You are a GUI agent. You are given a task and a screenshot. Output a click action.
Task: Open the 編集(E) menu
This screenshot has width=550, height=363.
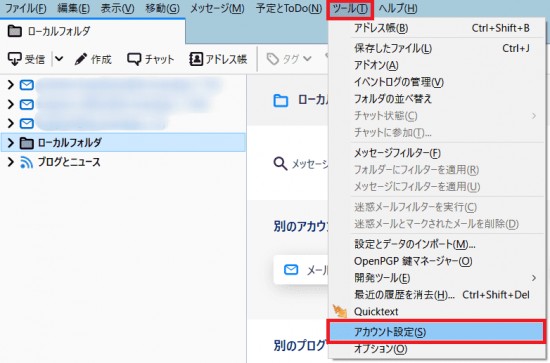point(73,8)
